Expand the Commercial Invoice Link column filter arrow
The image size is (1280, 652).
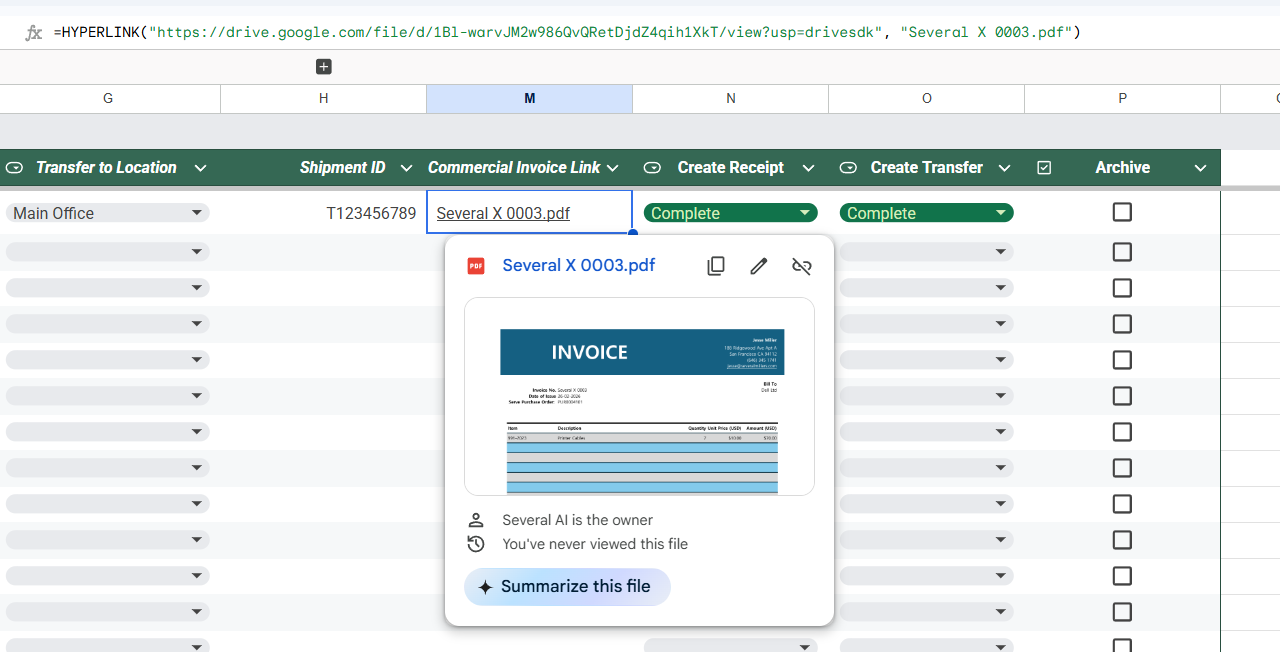(x=613, y=168)
